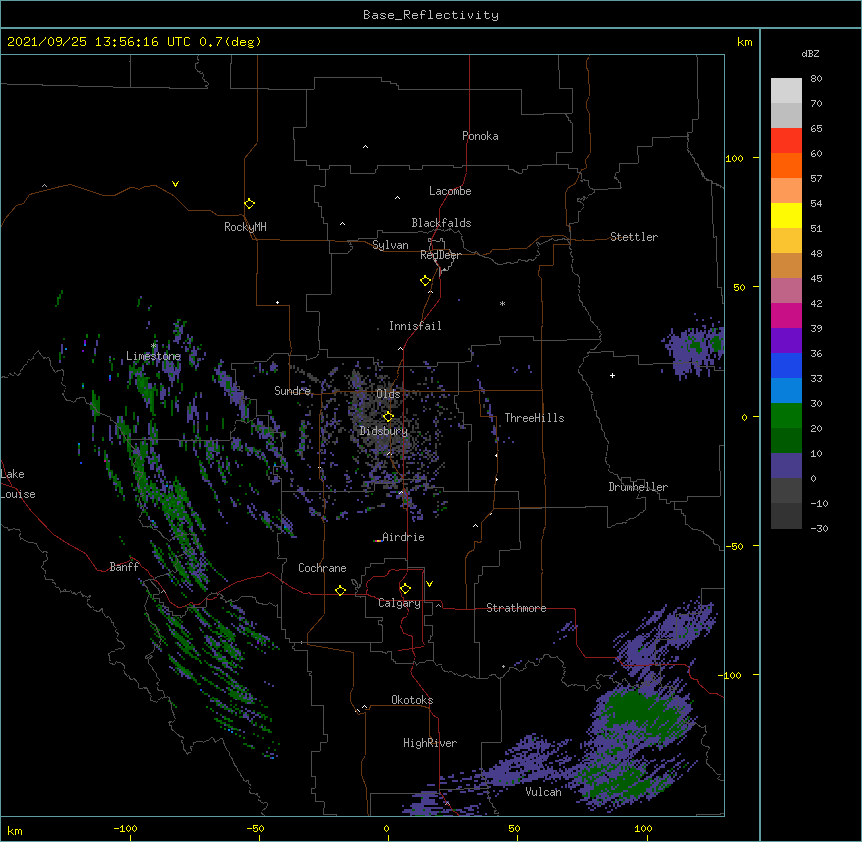Click the slate purple 0-10 dBZ swatch
862x842 pixels.
click(786, 466)
